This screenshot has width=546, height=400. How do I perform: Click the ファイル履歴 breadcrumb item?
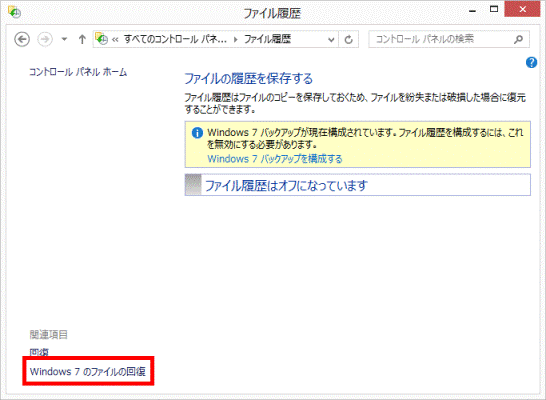(267, 39)
